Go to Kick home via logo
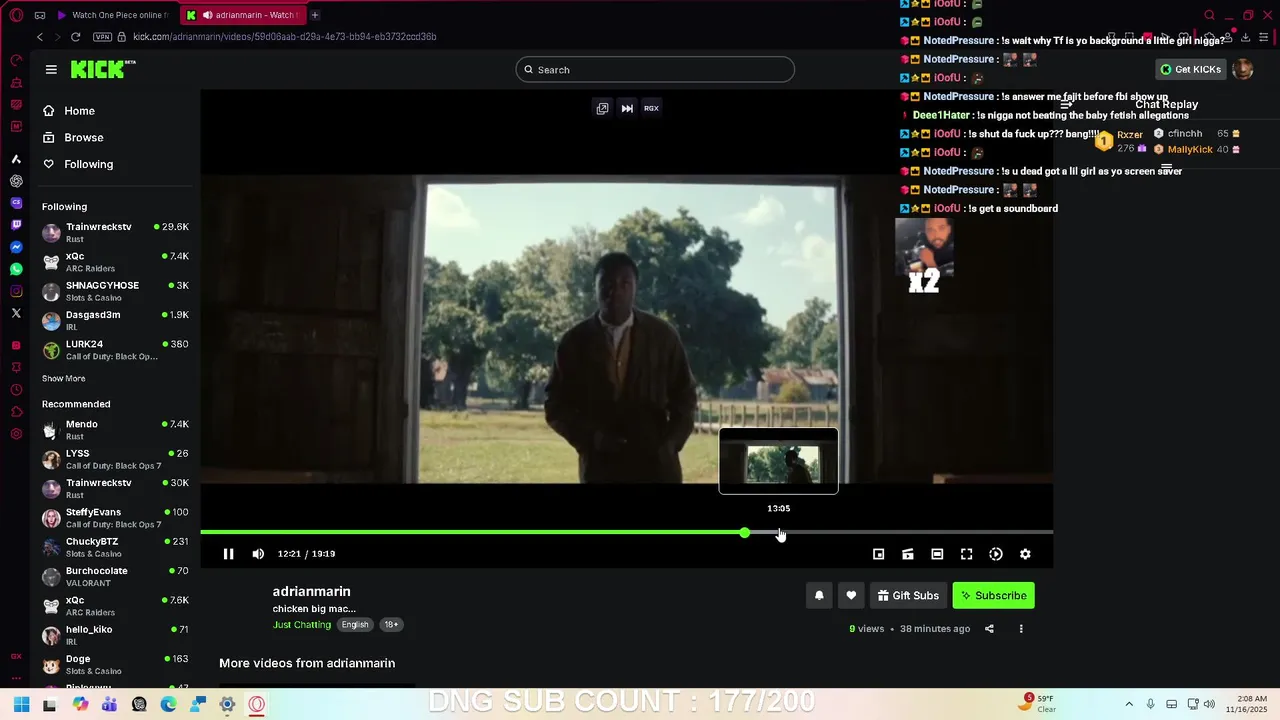 [x=102, y=69]
